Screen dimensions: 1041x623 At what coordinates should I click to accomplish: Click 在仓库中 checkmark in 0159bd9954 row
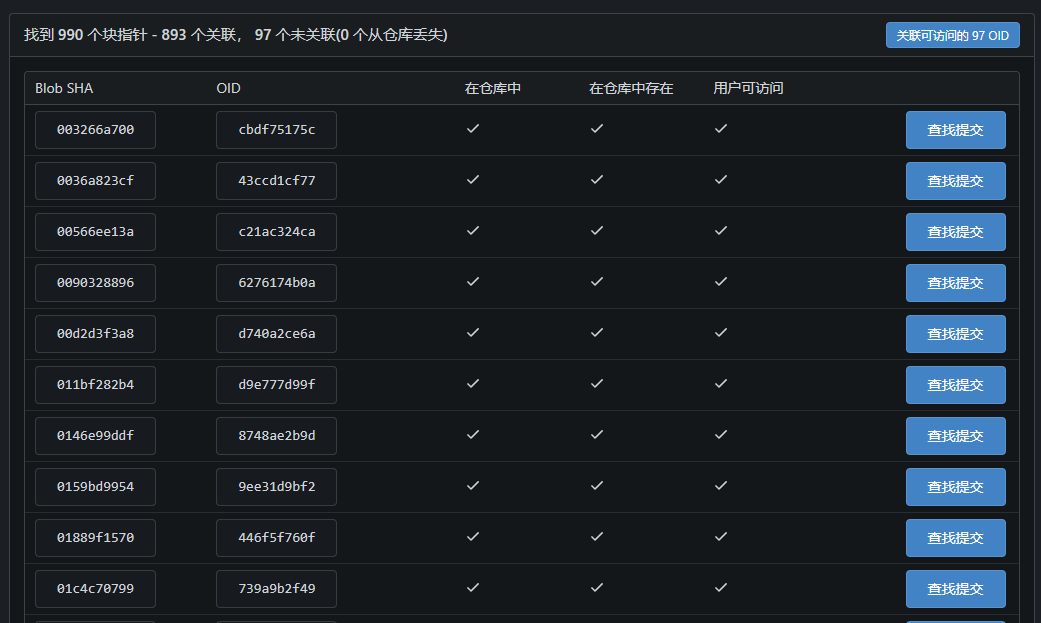click(473, 486)
